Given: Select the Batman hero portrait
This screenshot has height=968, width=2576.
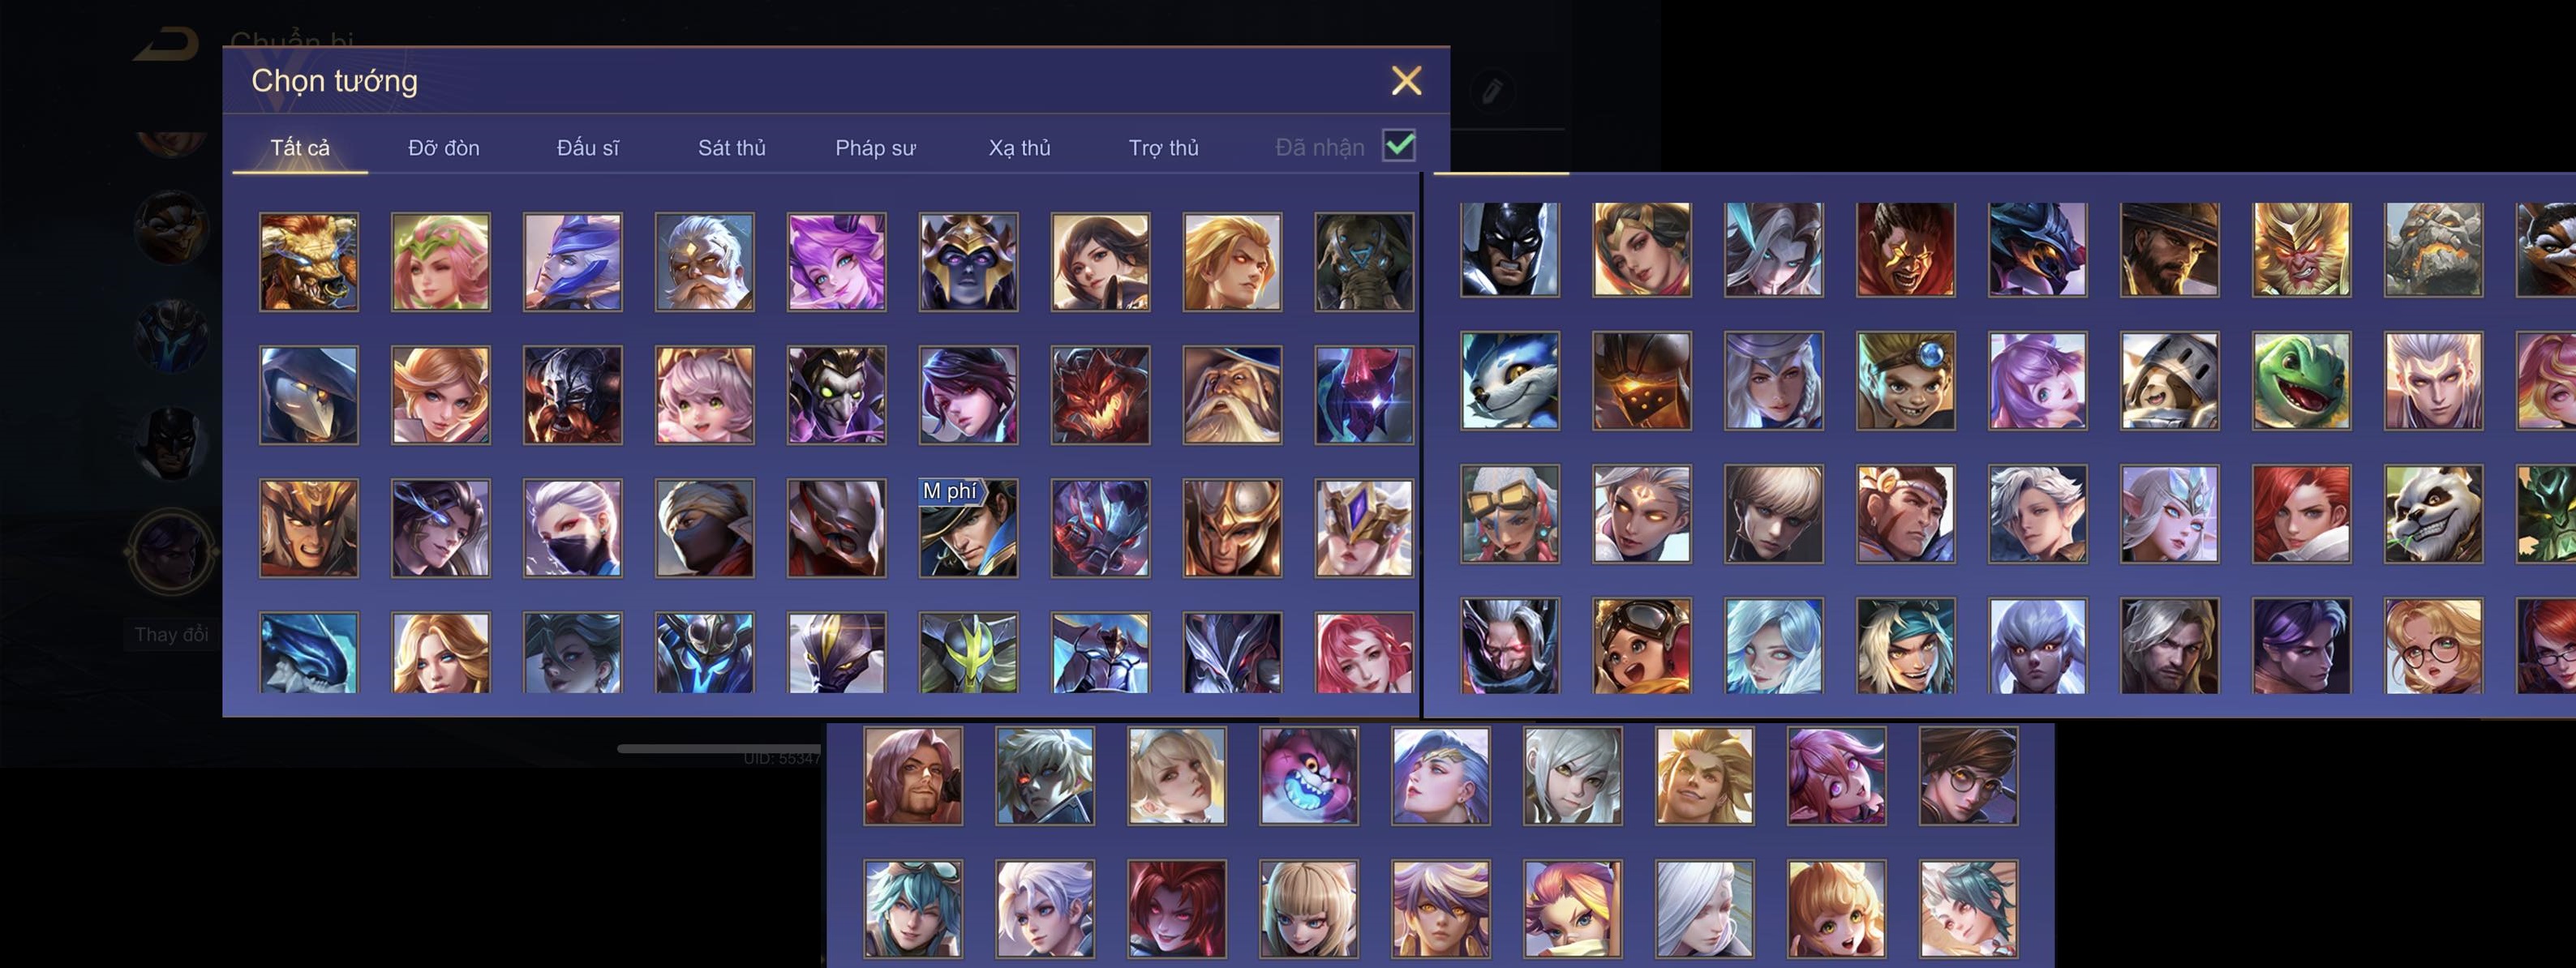Looking at the screenshot, I should (x=1509, y=249).
